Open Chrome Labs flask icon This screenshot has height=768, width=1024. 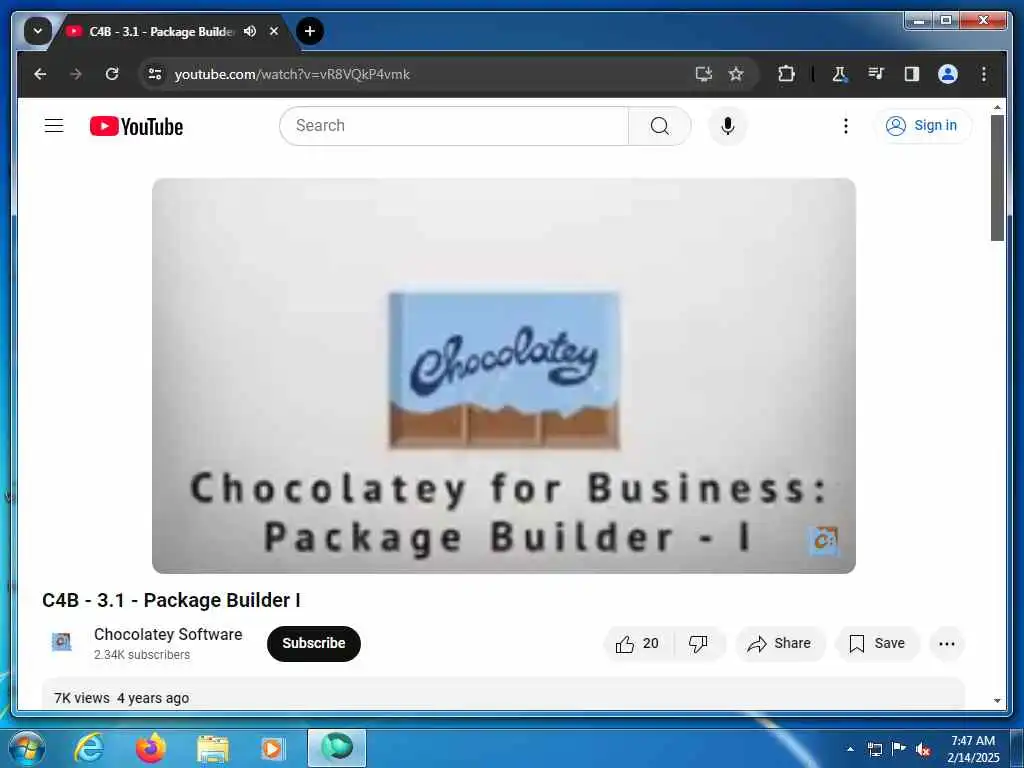click(x=839, y=74)
